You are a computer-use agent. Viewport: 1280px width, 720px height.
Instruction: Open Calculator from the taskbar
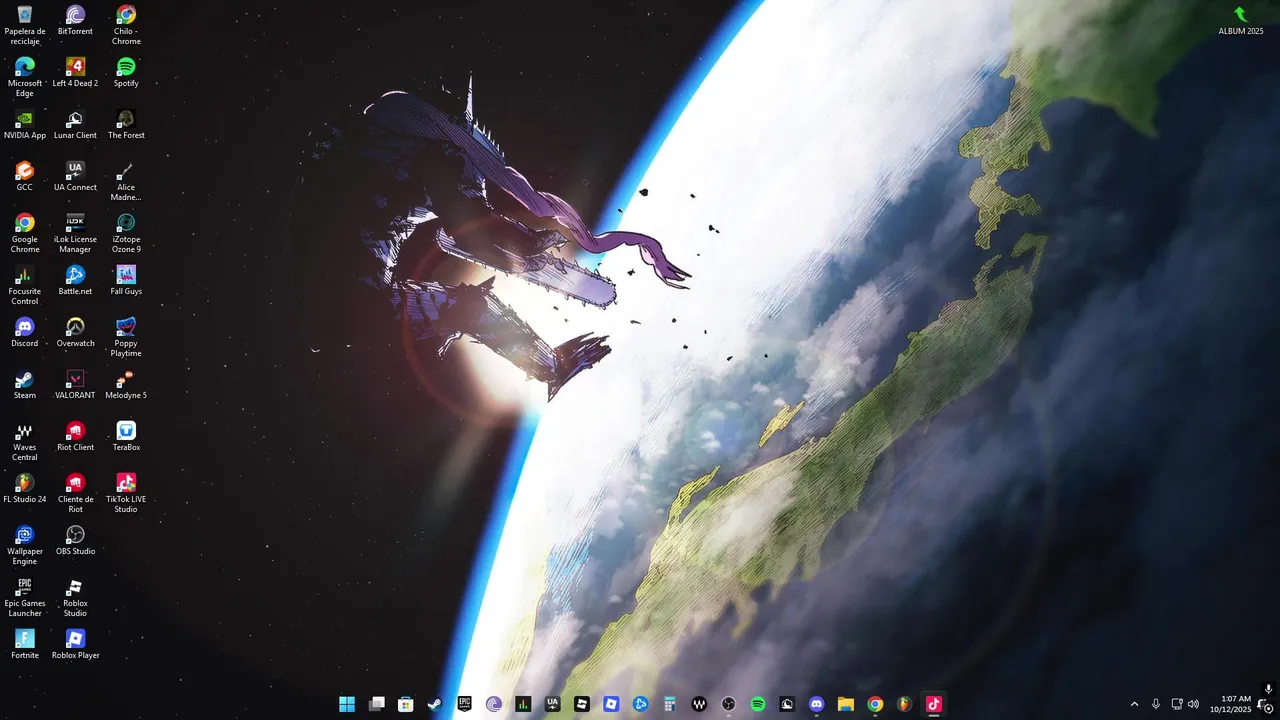click(x=669, y=704)
